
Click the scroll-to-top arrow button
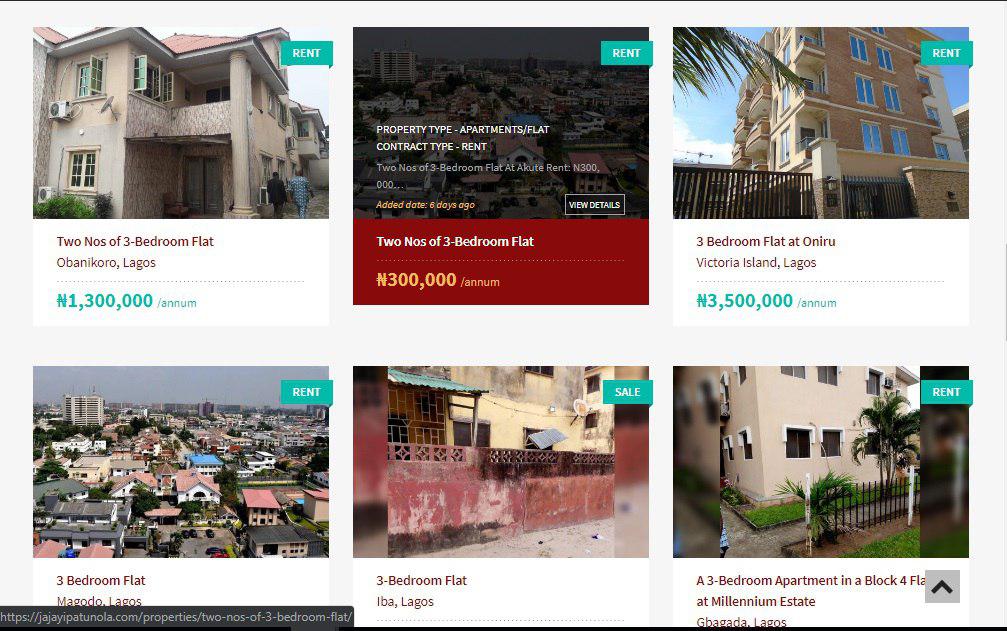[942, 586]
